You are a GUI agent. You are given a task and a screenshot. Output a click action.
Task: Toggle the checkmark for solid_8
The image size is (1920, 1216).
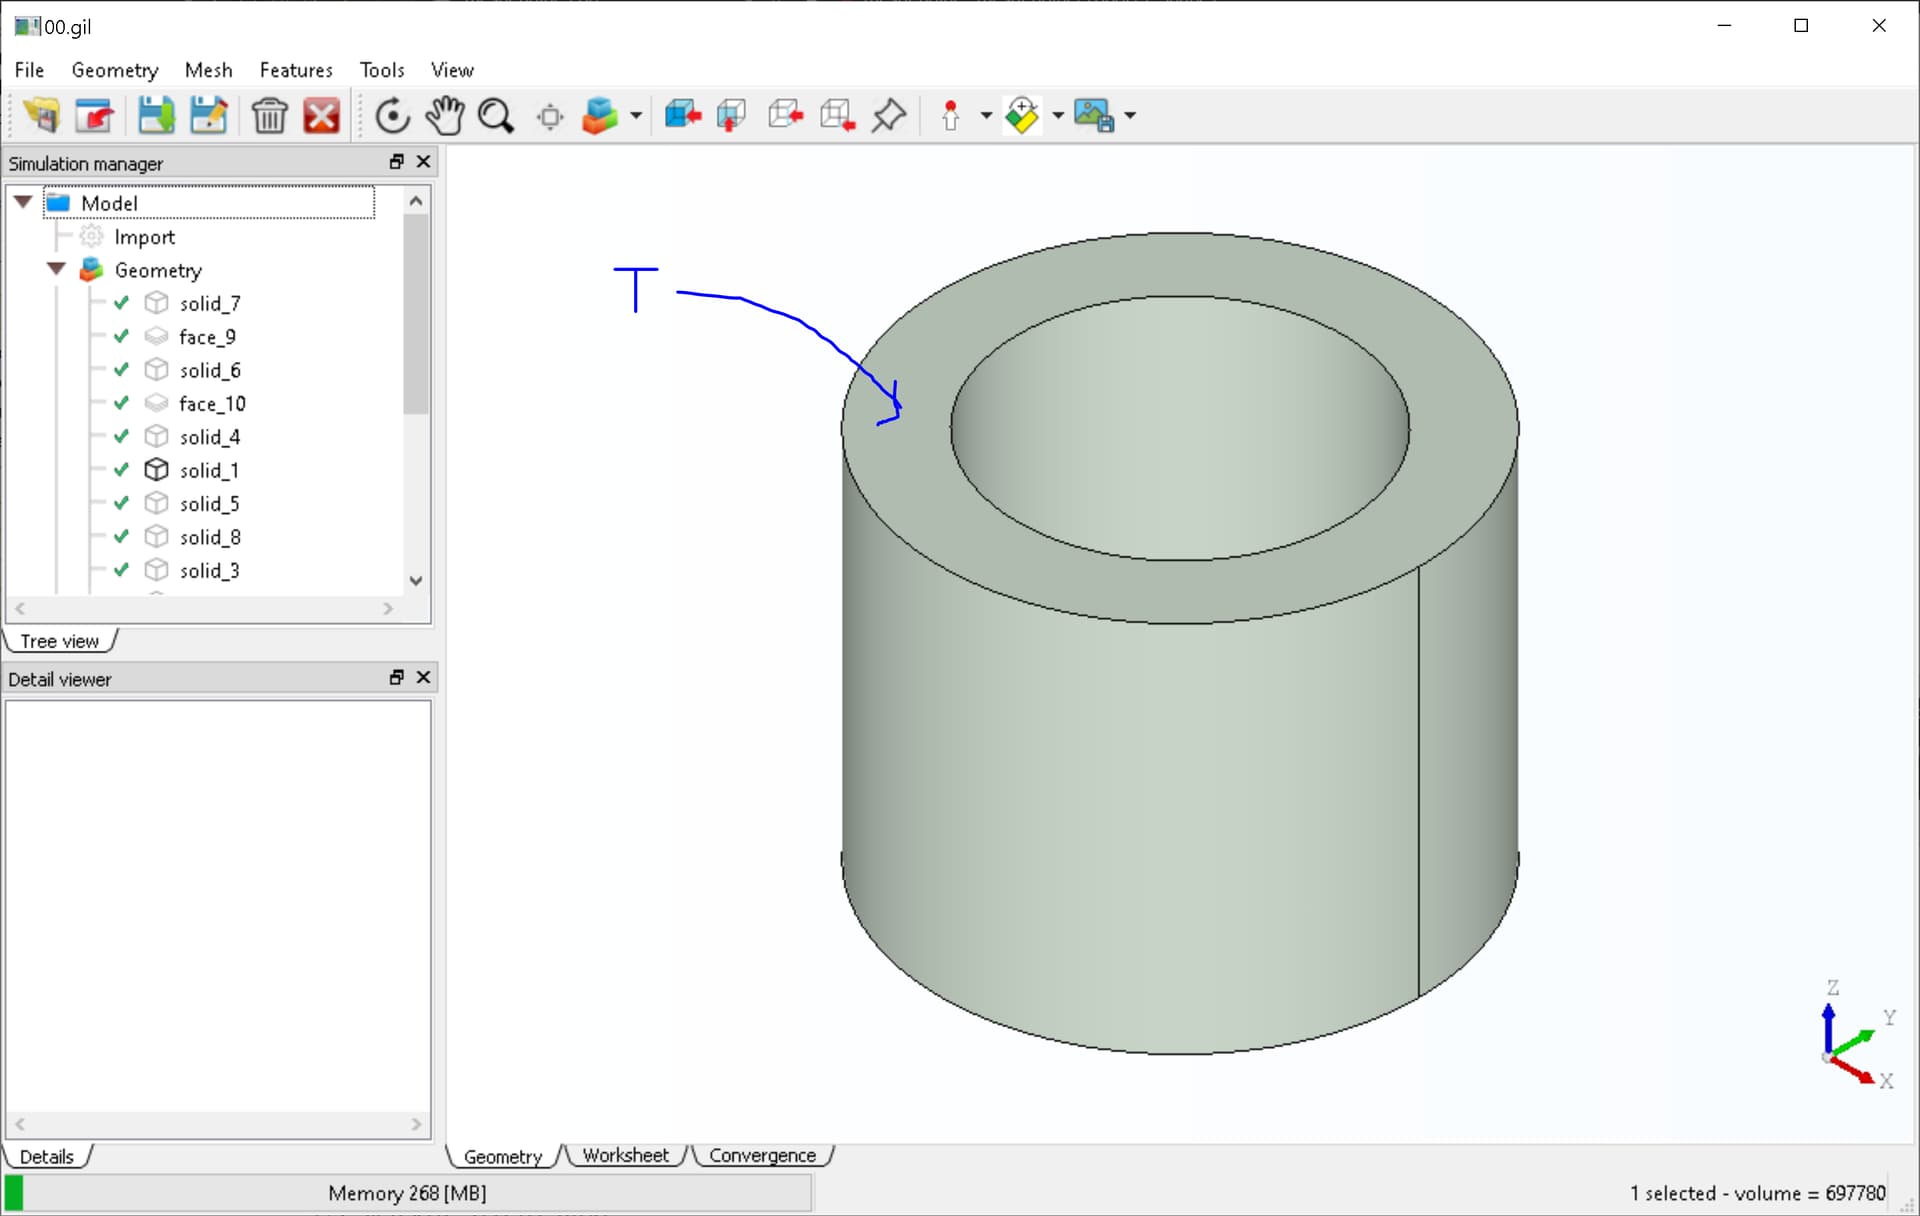[122, 537]
